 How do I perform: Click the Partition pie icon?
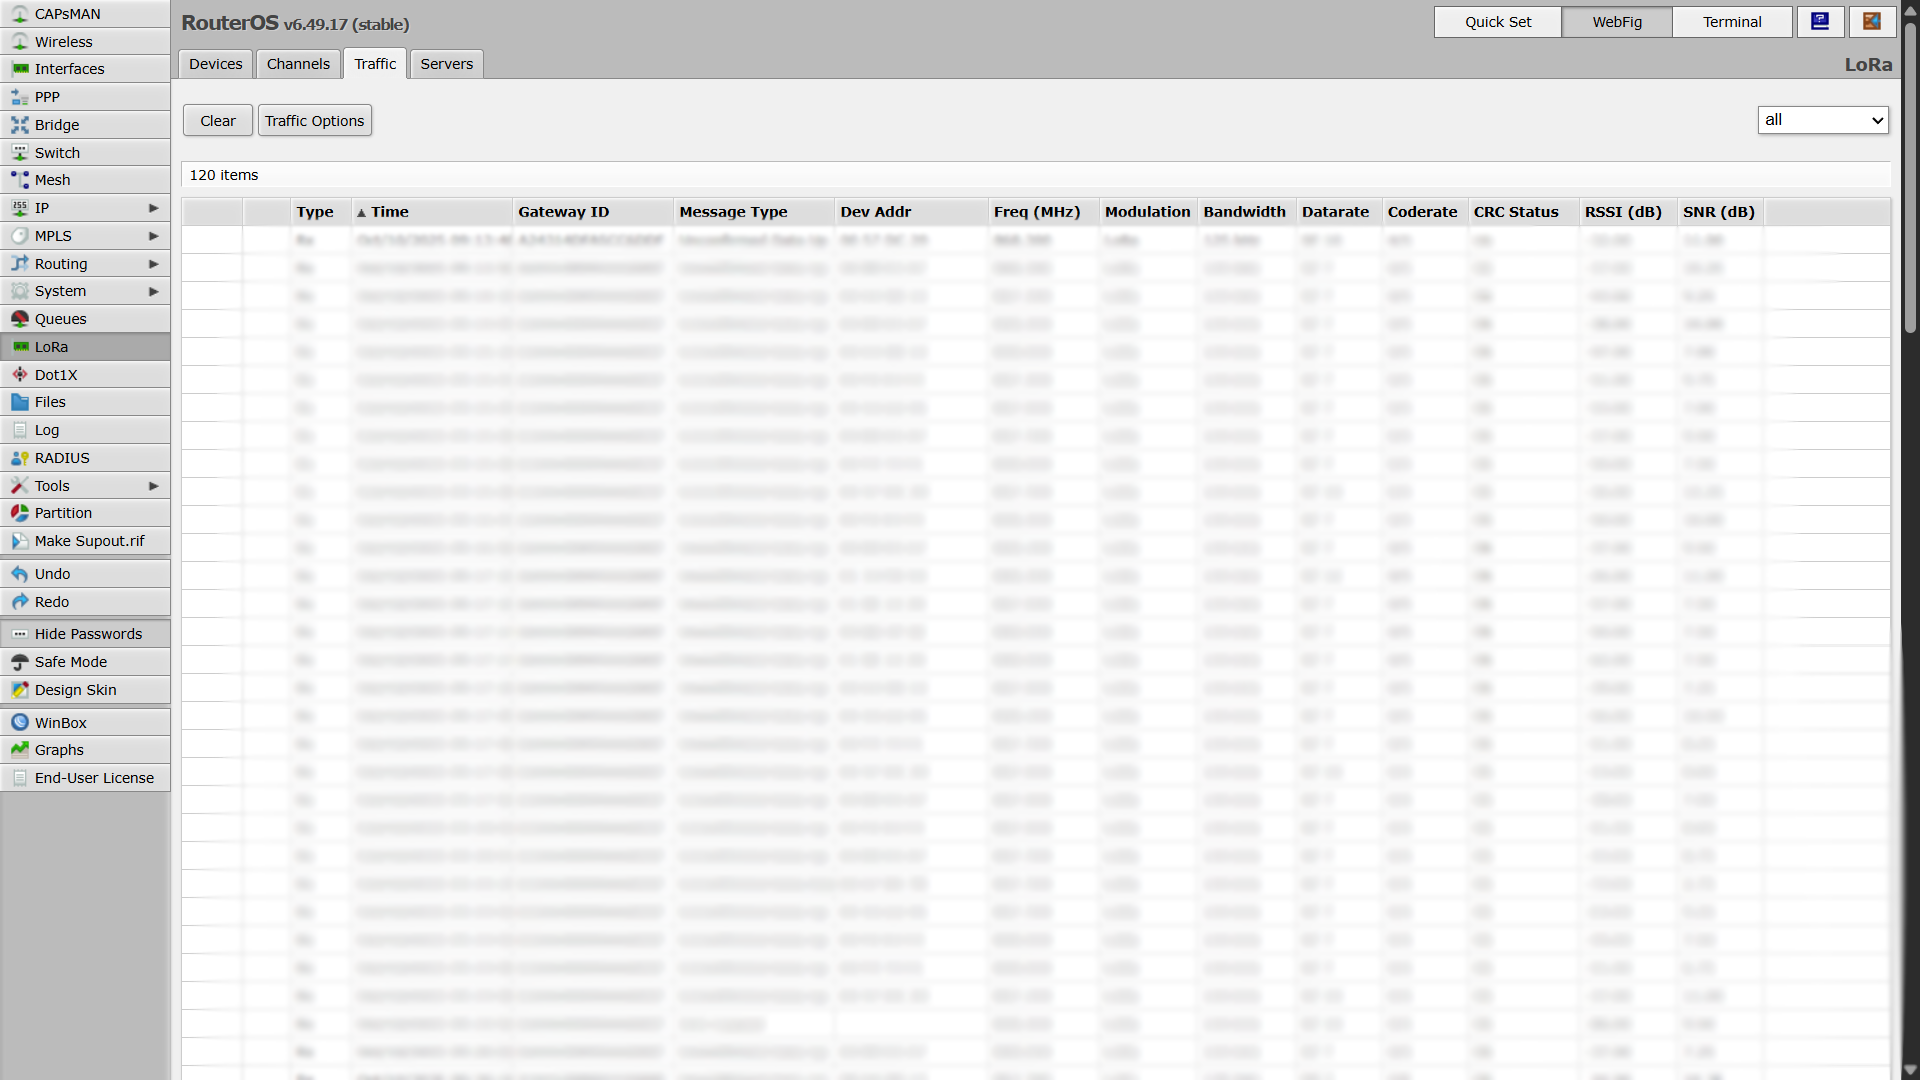click(19, 513)
